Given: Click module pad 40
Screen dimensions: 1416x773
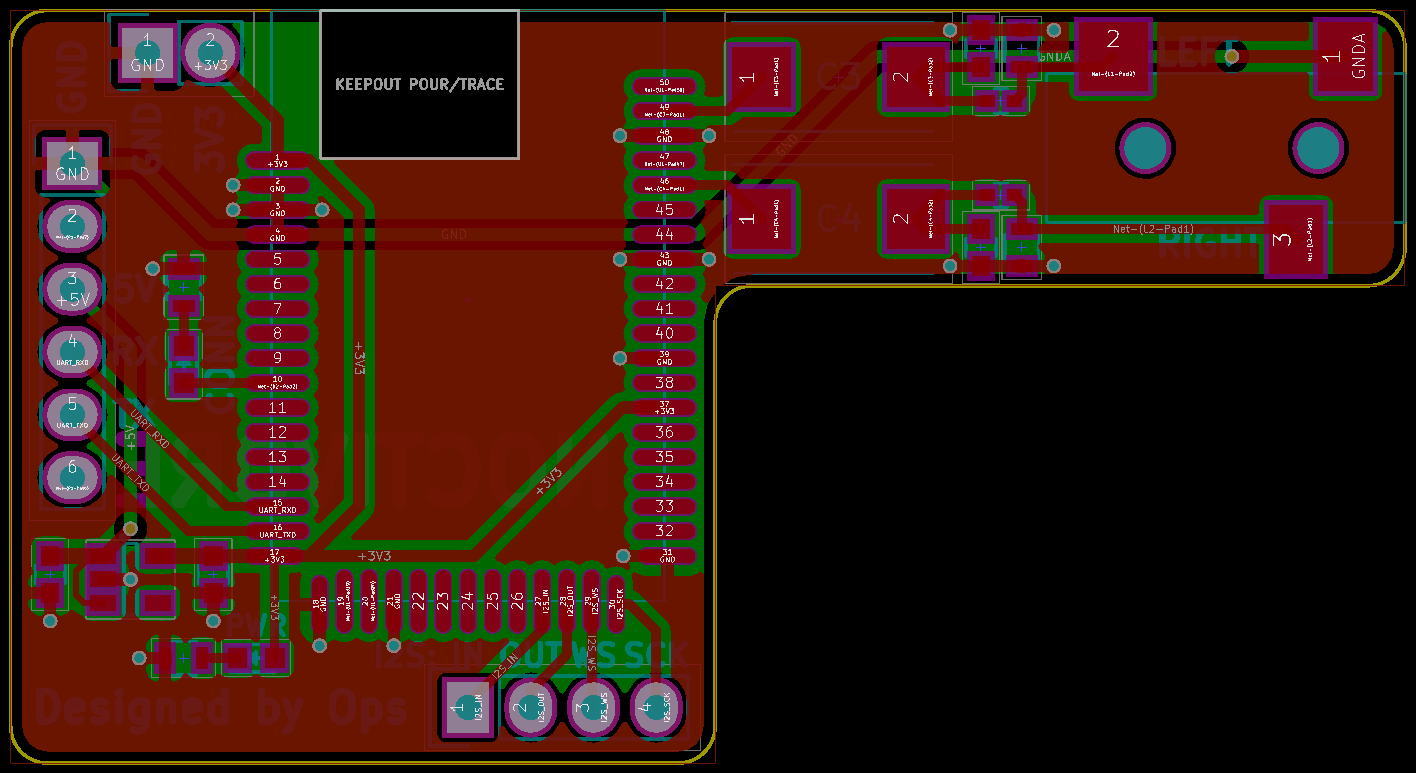Looking at the screenshot, I should 664,333.
